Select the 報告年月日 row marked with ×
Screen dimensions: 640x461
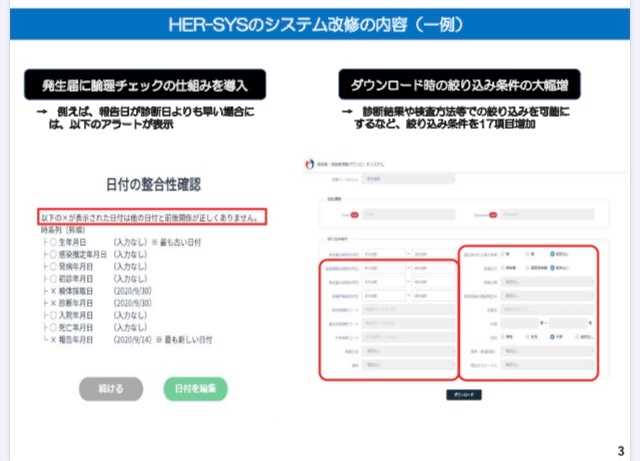point(128,340)
